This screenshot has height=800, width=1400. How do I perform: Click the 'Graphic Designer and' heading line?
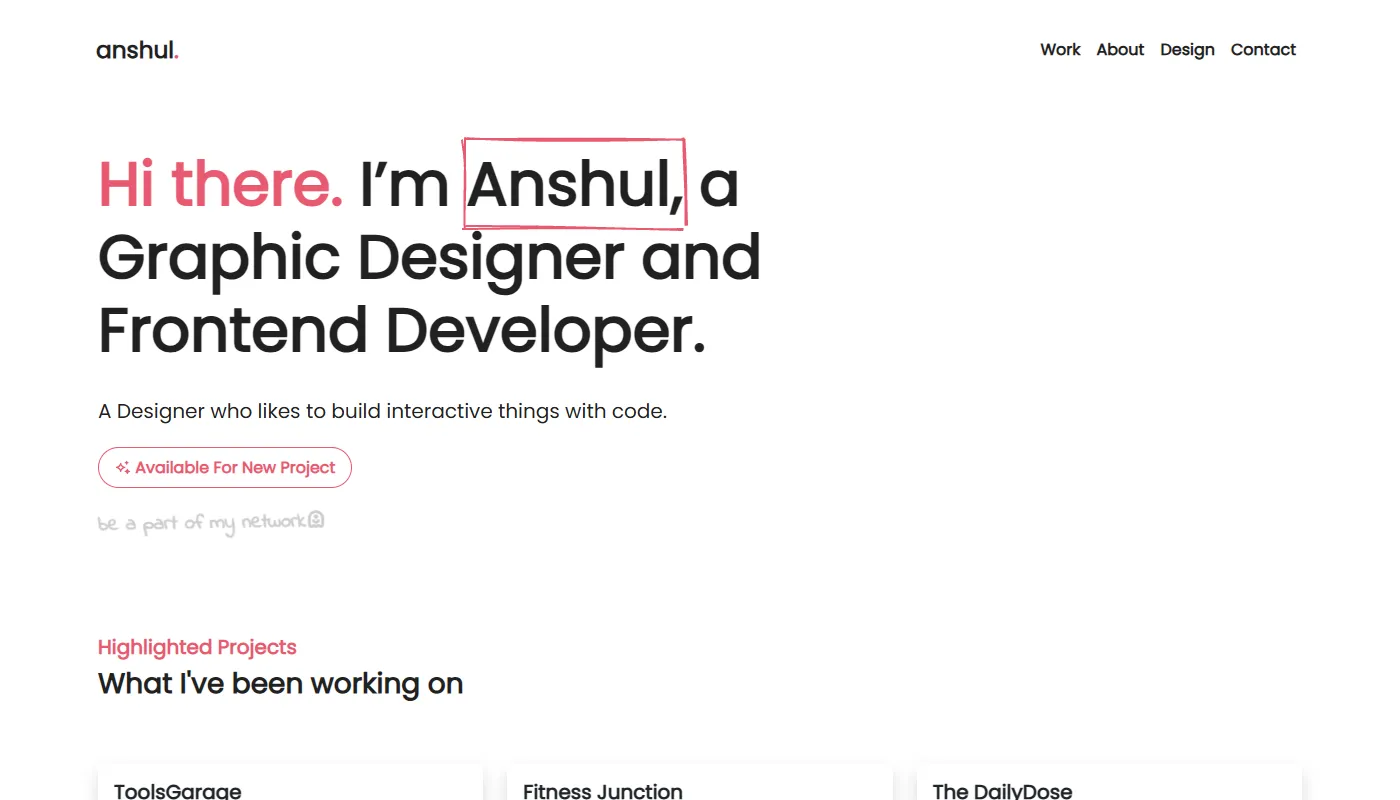coord(430,258)
